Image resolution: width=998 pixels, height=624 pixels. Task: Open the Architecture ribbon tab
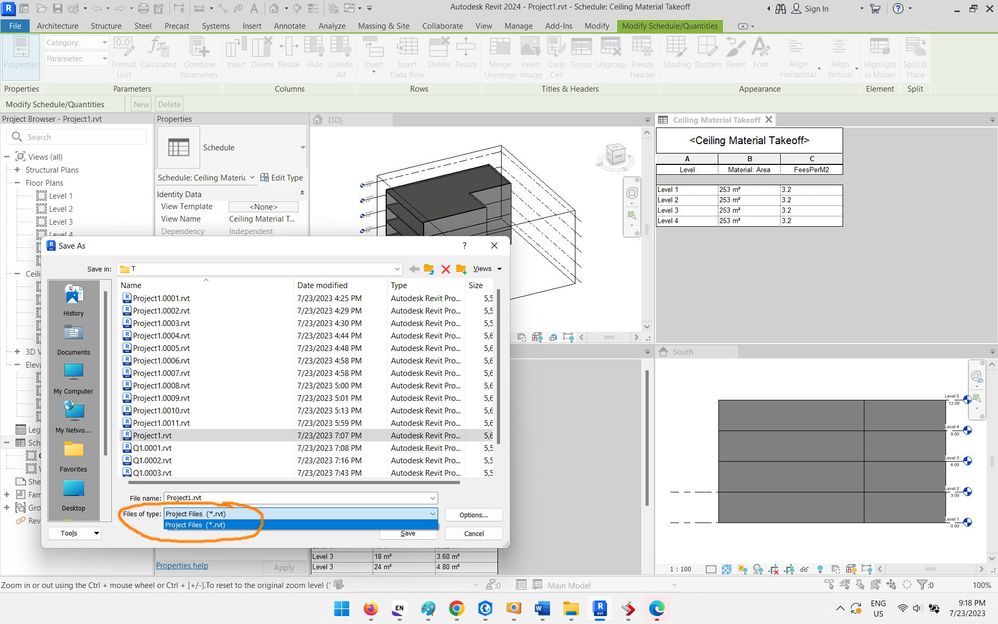(58, 25)
